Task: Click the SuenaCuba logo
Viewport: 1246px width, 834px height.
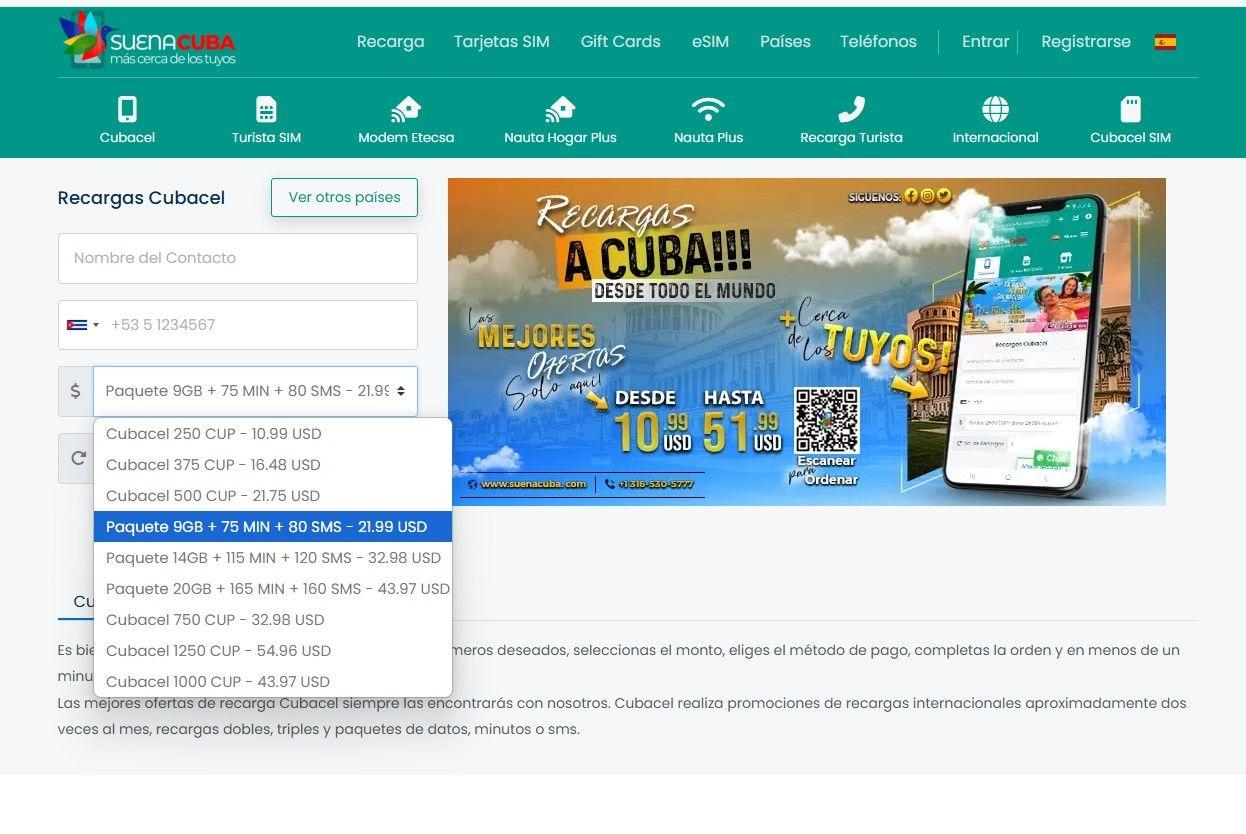Action: 147,40
